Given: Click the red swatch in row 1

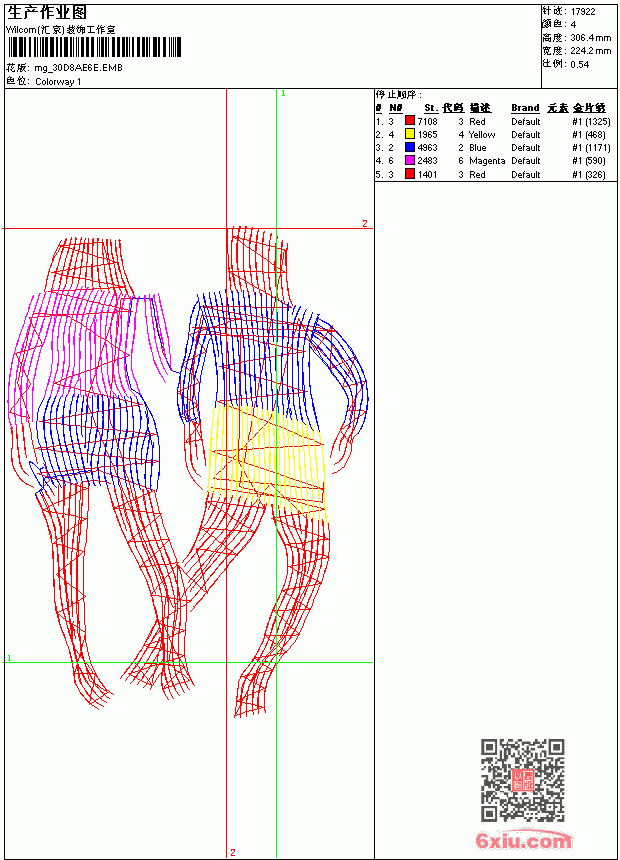Looking at the screenshot, I should (x=410, y=121).
